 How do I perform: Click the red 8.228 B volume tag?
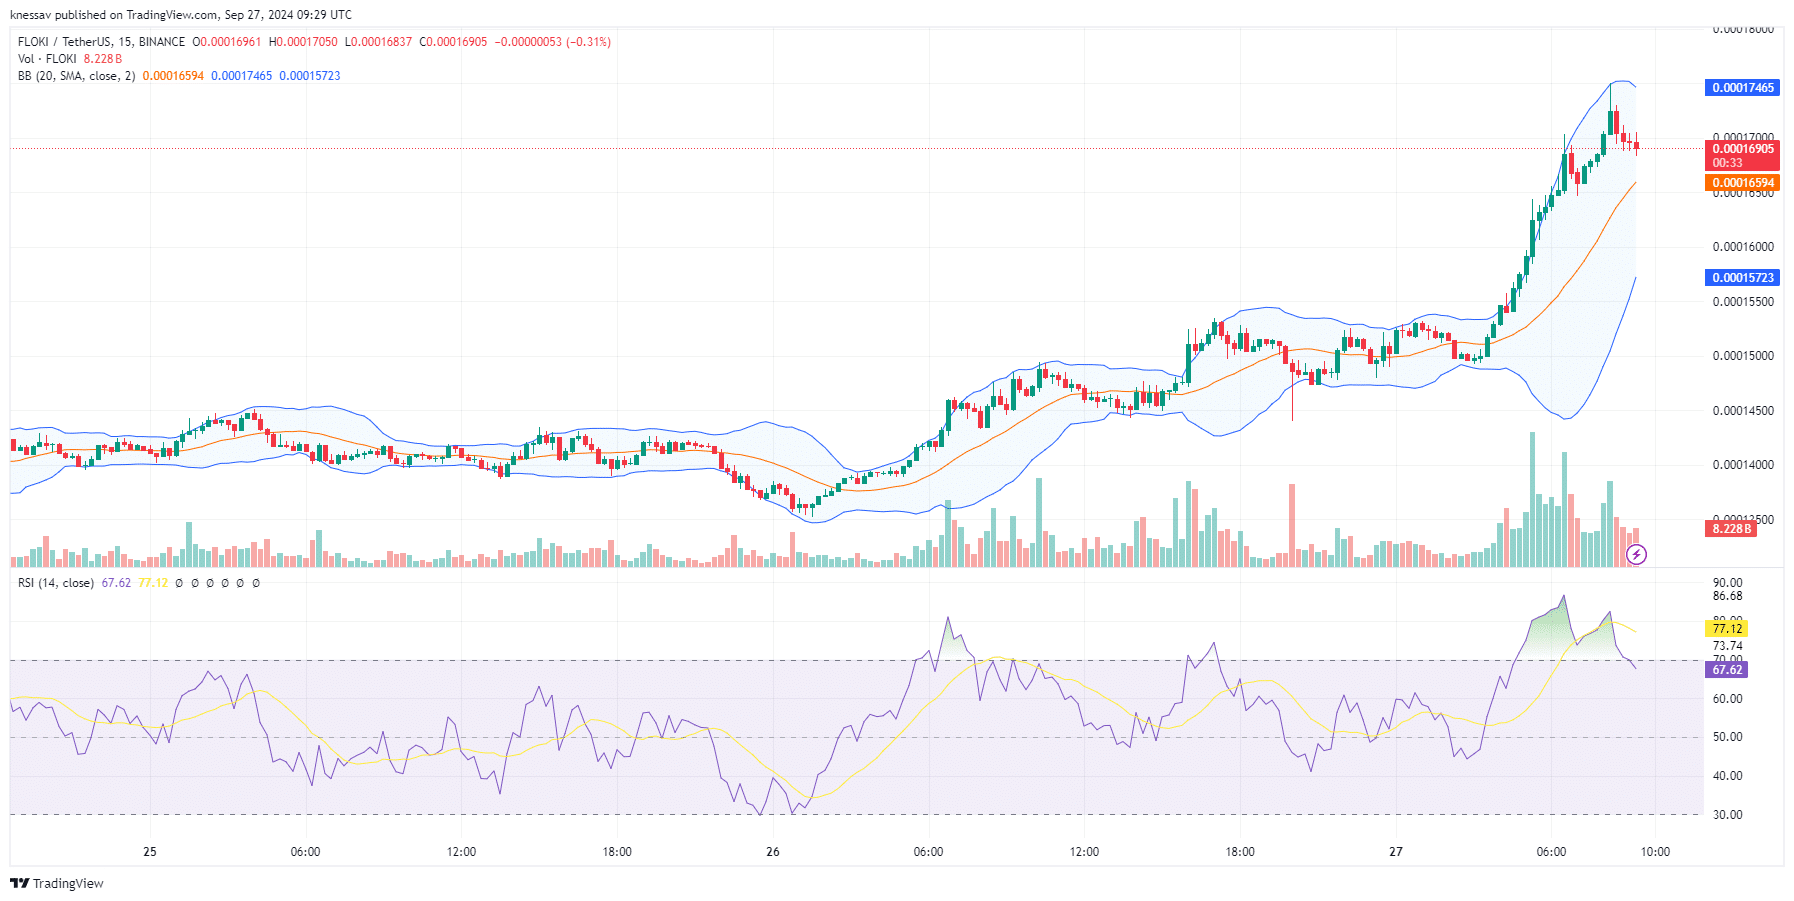point(1730,529)
